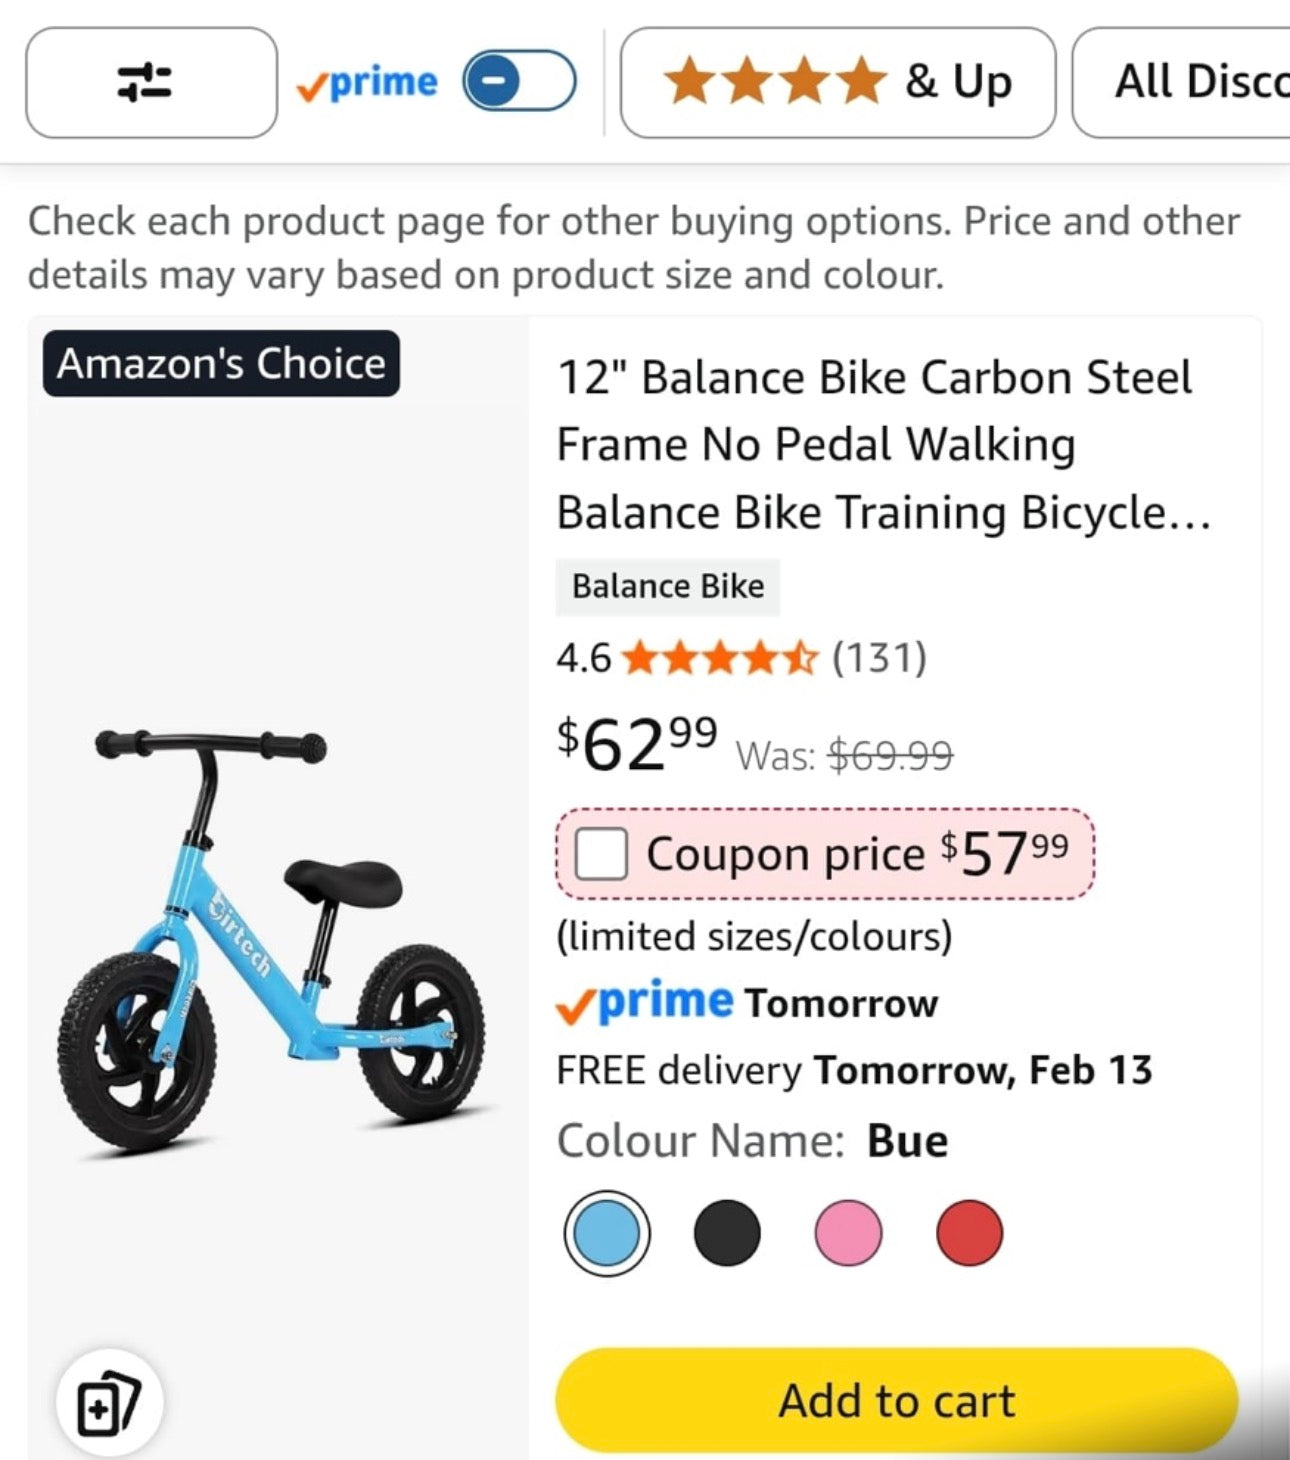Select the black colour option
1290x1460 pixels.
(727, 1232)
